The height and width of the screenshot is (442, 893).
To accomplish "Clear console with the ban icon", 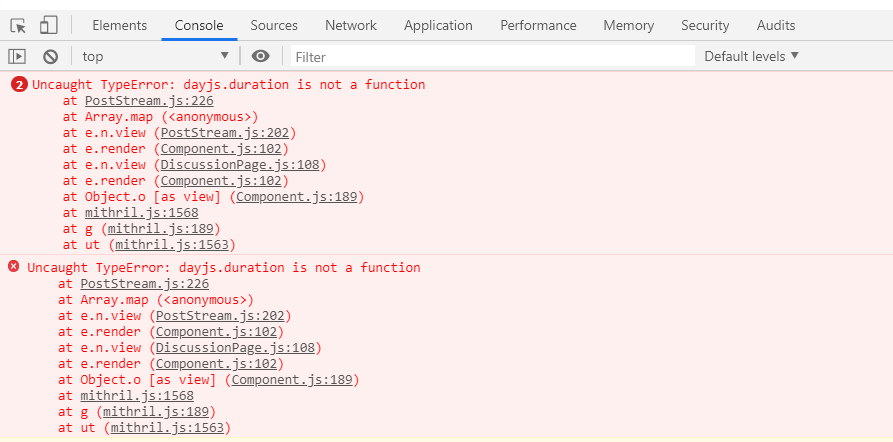I will pyautogui.click(x=51, y=56).
